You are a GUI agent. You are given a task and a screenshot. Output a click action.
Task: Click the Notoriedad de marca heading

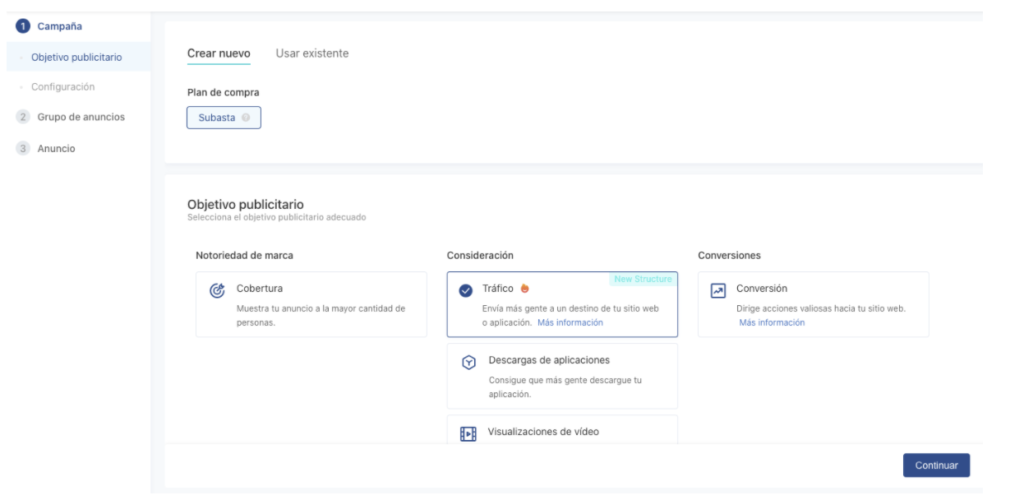coord(244,255)
